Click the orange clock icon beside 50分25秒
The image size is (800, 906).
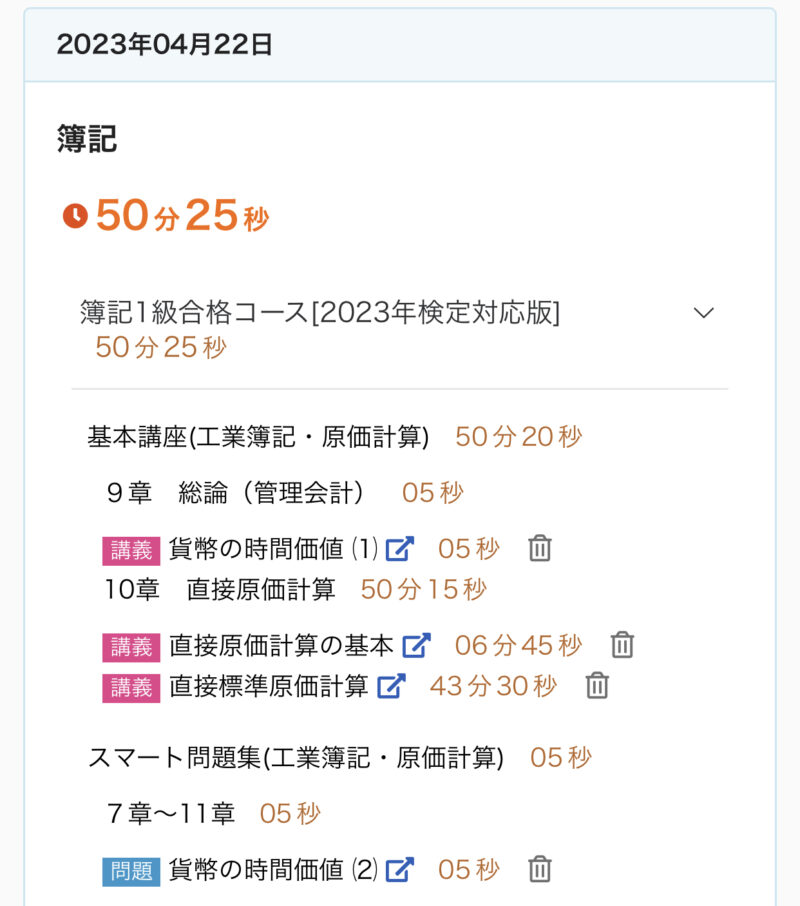(x=75, y=216)
